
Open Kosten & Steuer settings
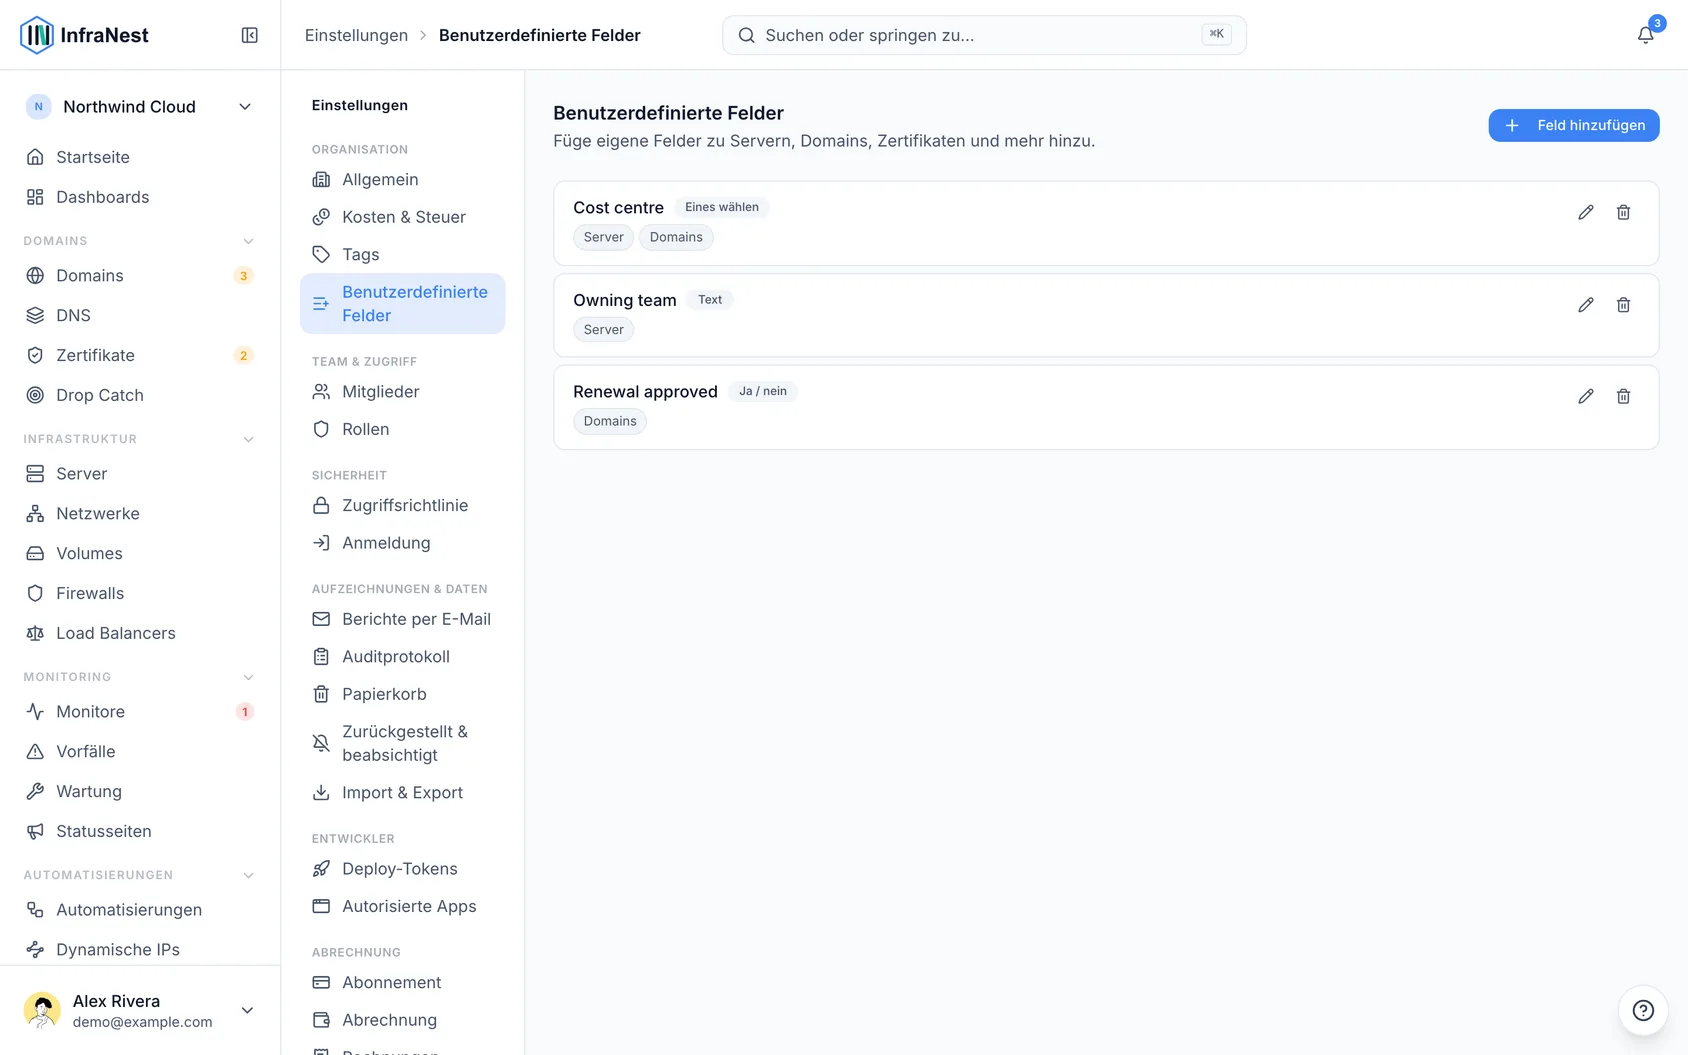(402, 217)
